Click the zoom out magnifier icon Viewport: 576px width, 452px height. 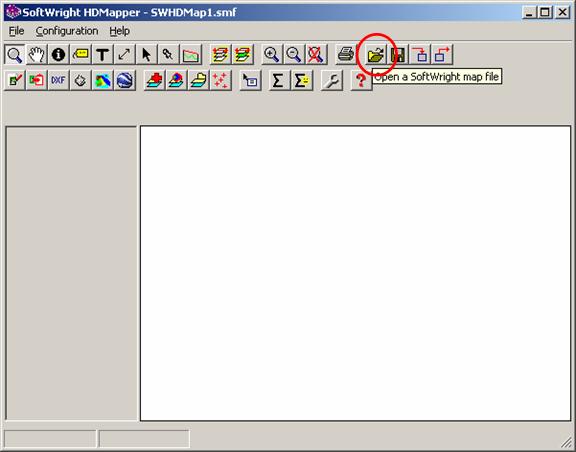tap(294, 55)
